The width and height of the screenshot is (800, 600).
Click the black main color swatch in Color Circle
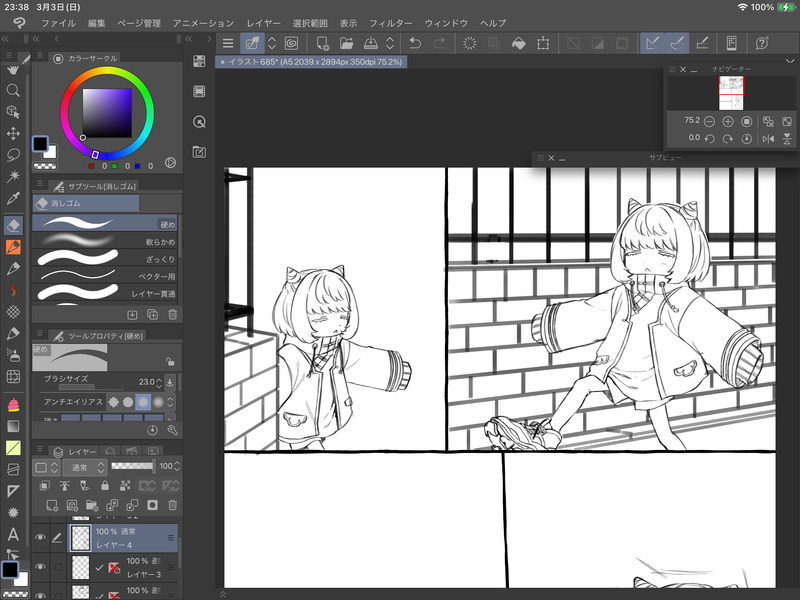point(40,143)
